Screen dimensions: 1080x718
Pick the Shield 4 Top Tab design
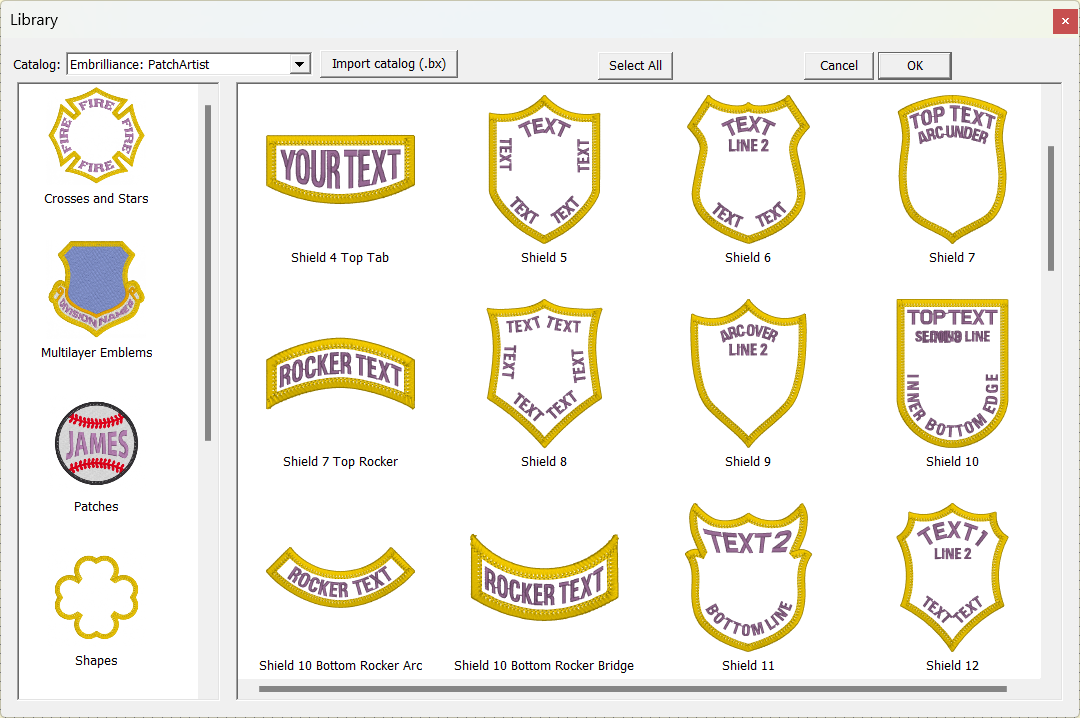click(340, 167)
